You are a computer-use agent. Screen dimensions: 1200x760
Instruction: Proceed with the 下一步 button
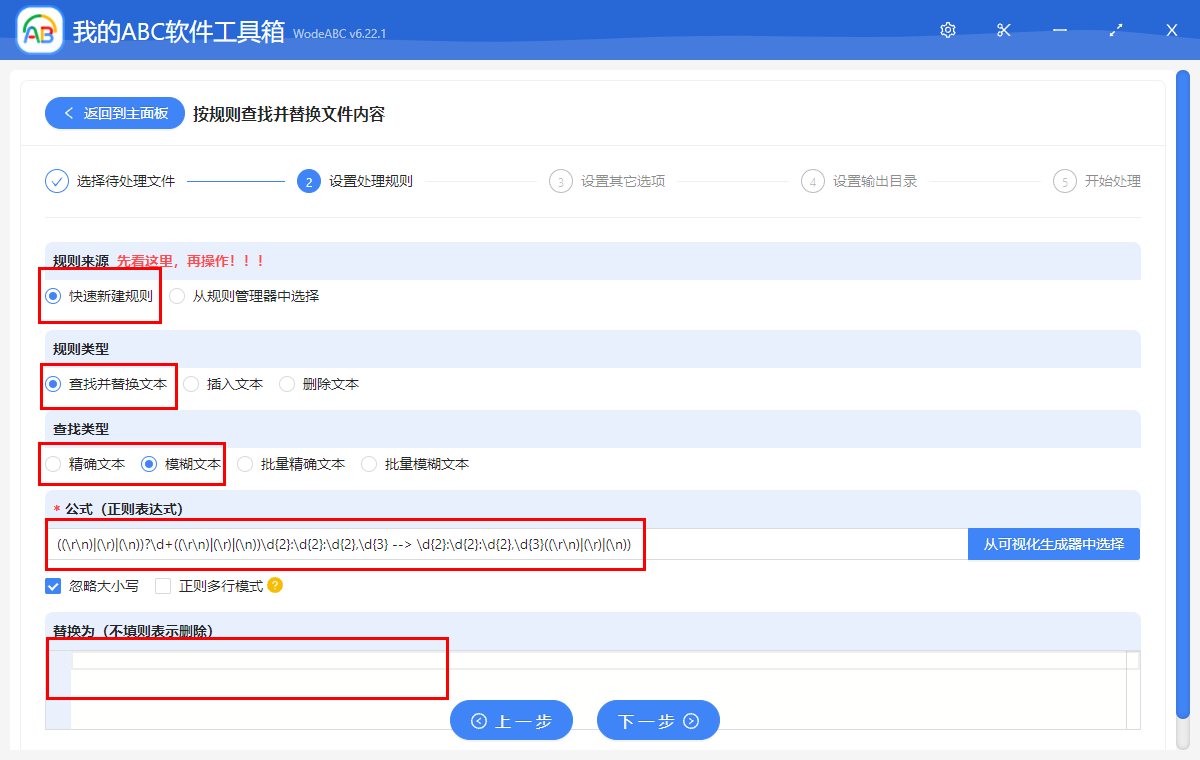click(x=658, y=720)
